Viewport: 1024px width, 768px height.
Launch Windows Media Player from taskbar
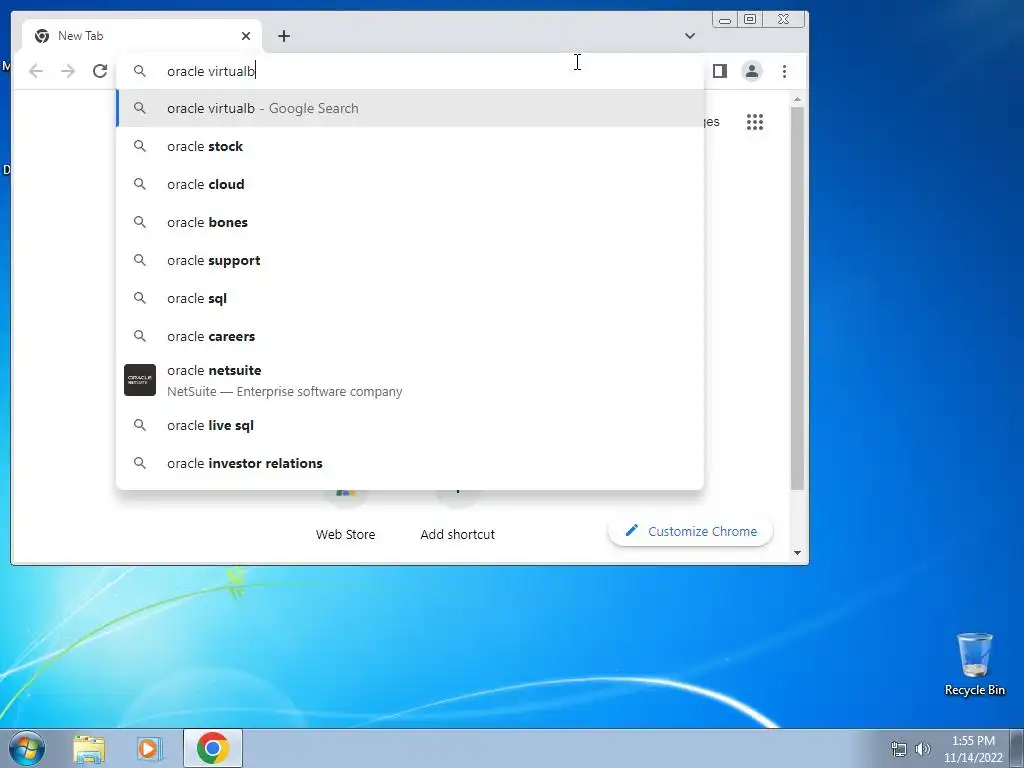click(149, 749)
